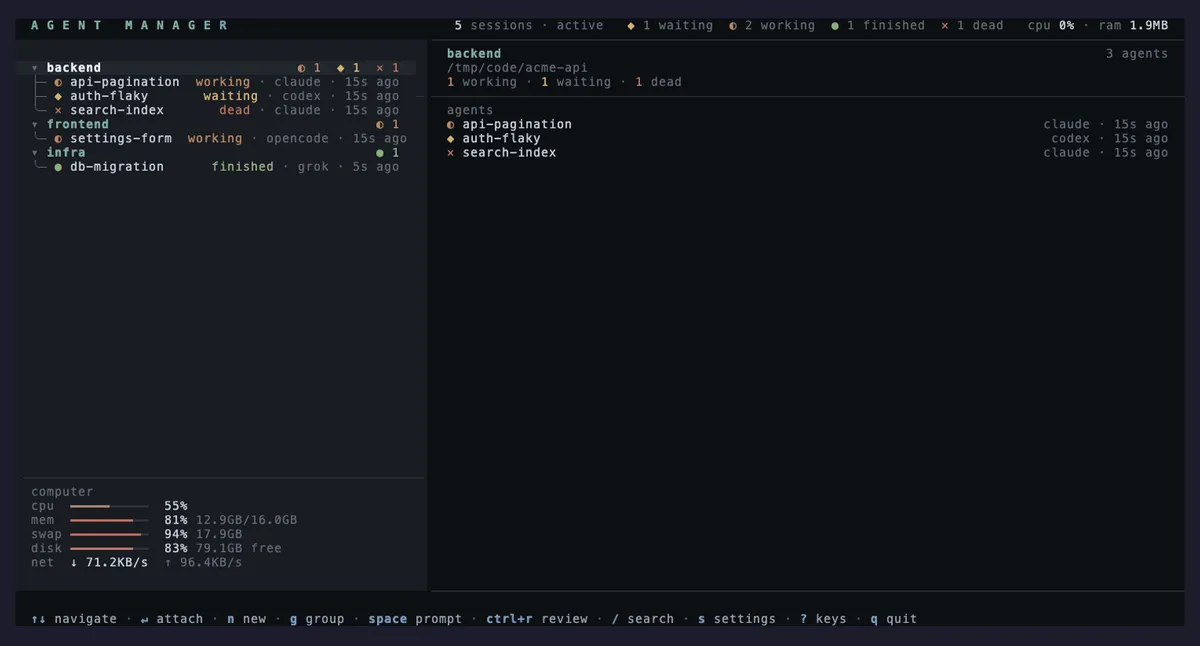Click waiting diamond icon in top status bar
Viewport: 1200px width, 646px height.
coord(631,25)
